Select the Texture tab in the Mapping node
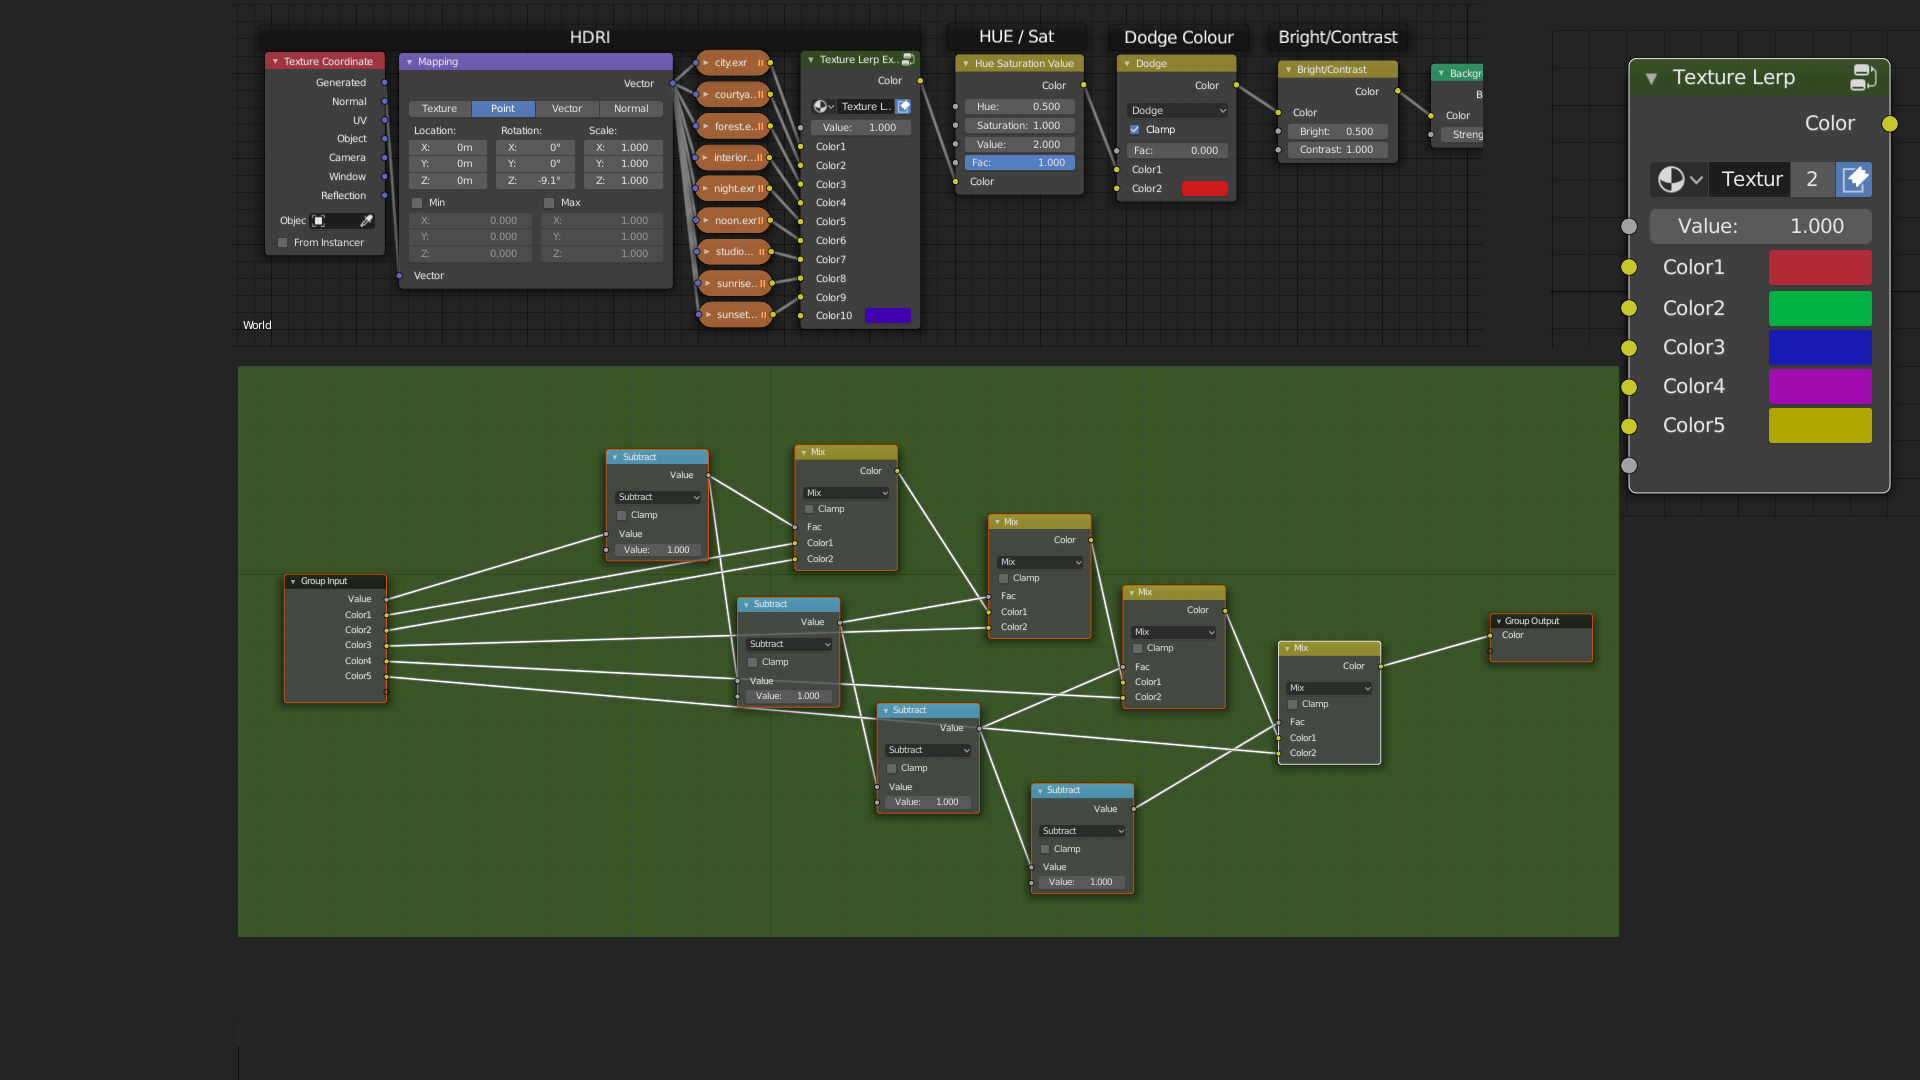The height and width of the screenshot is (1080, 1920). (x=439, y=109)
